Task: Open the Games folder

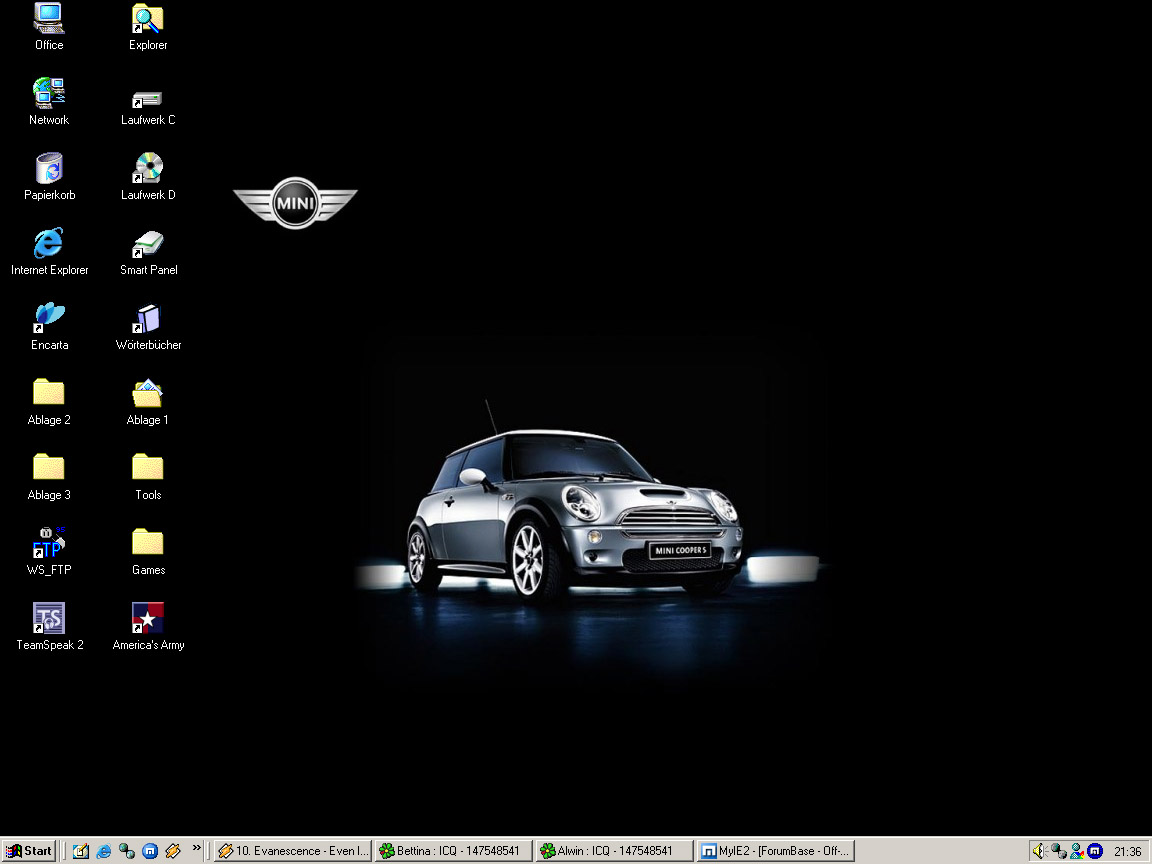Action: pos(148,552)
